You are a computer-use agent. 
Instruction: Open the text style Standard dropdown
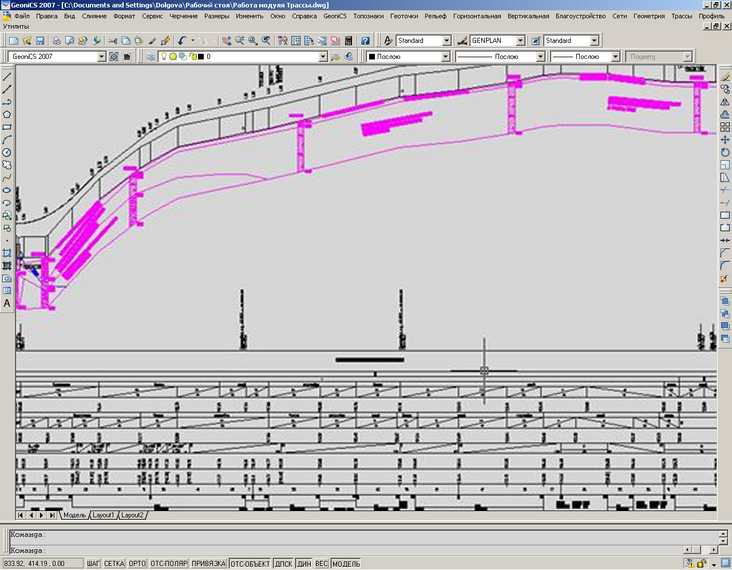tap(446, 41)
